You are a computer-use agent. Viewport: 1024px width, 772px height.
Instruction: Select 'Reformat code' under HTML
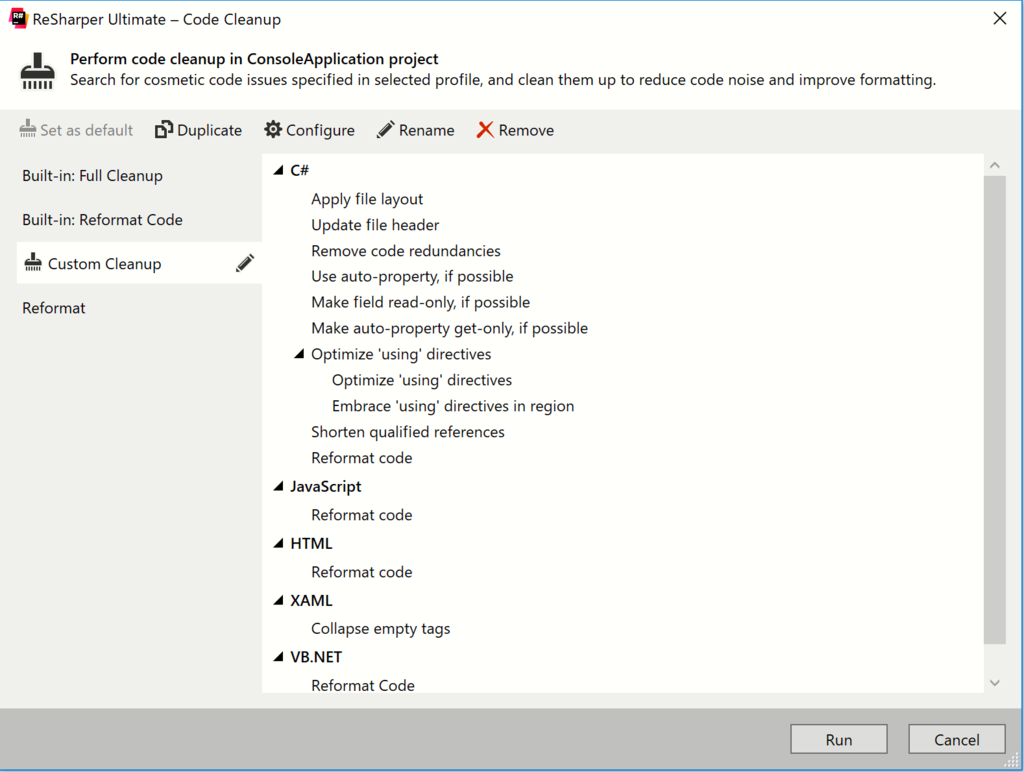coord(361,571)
